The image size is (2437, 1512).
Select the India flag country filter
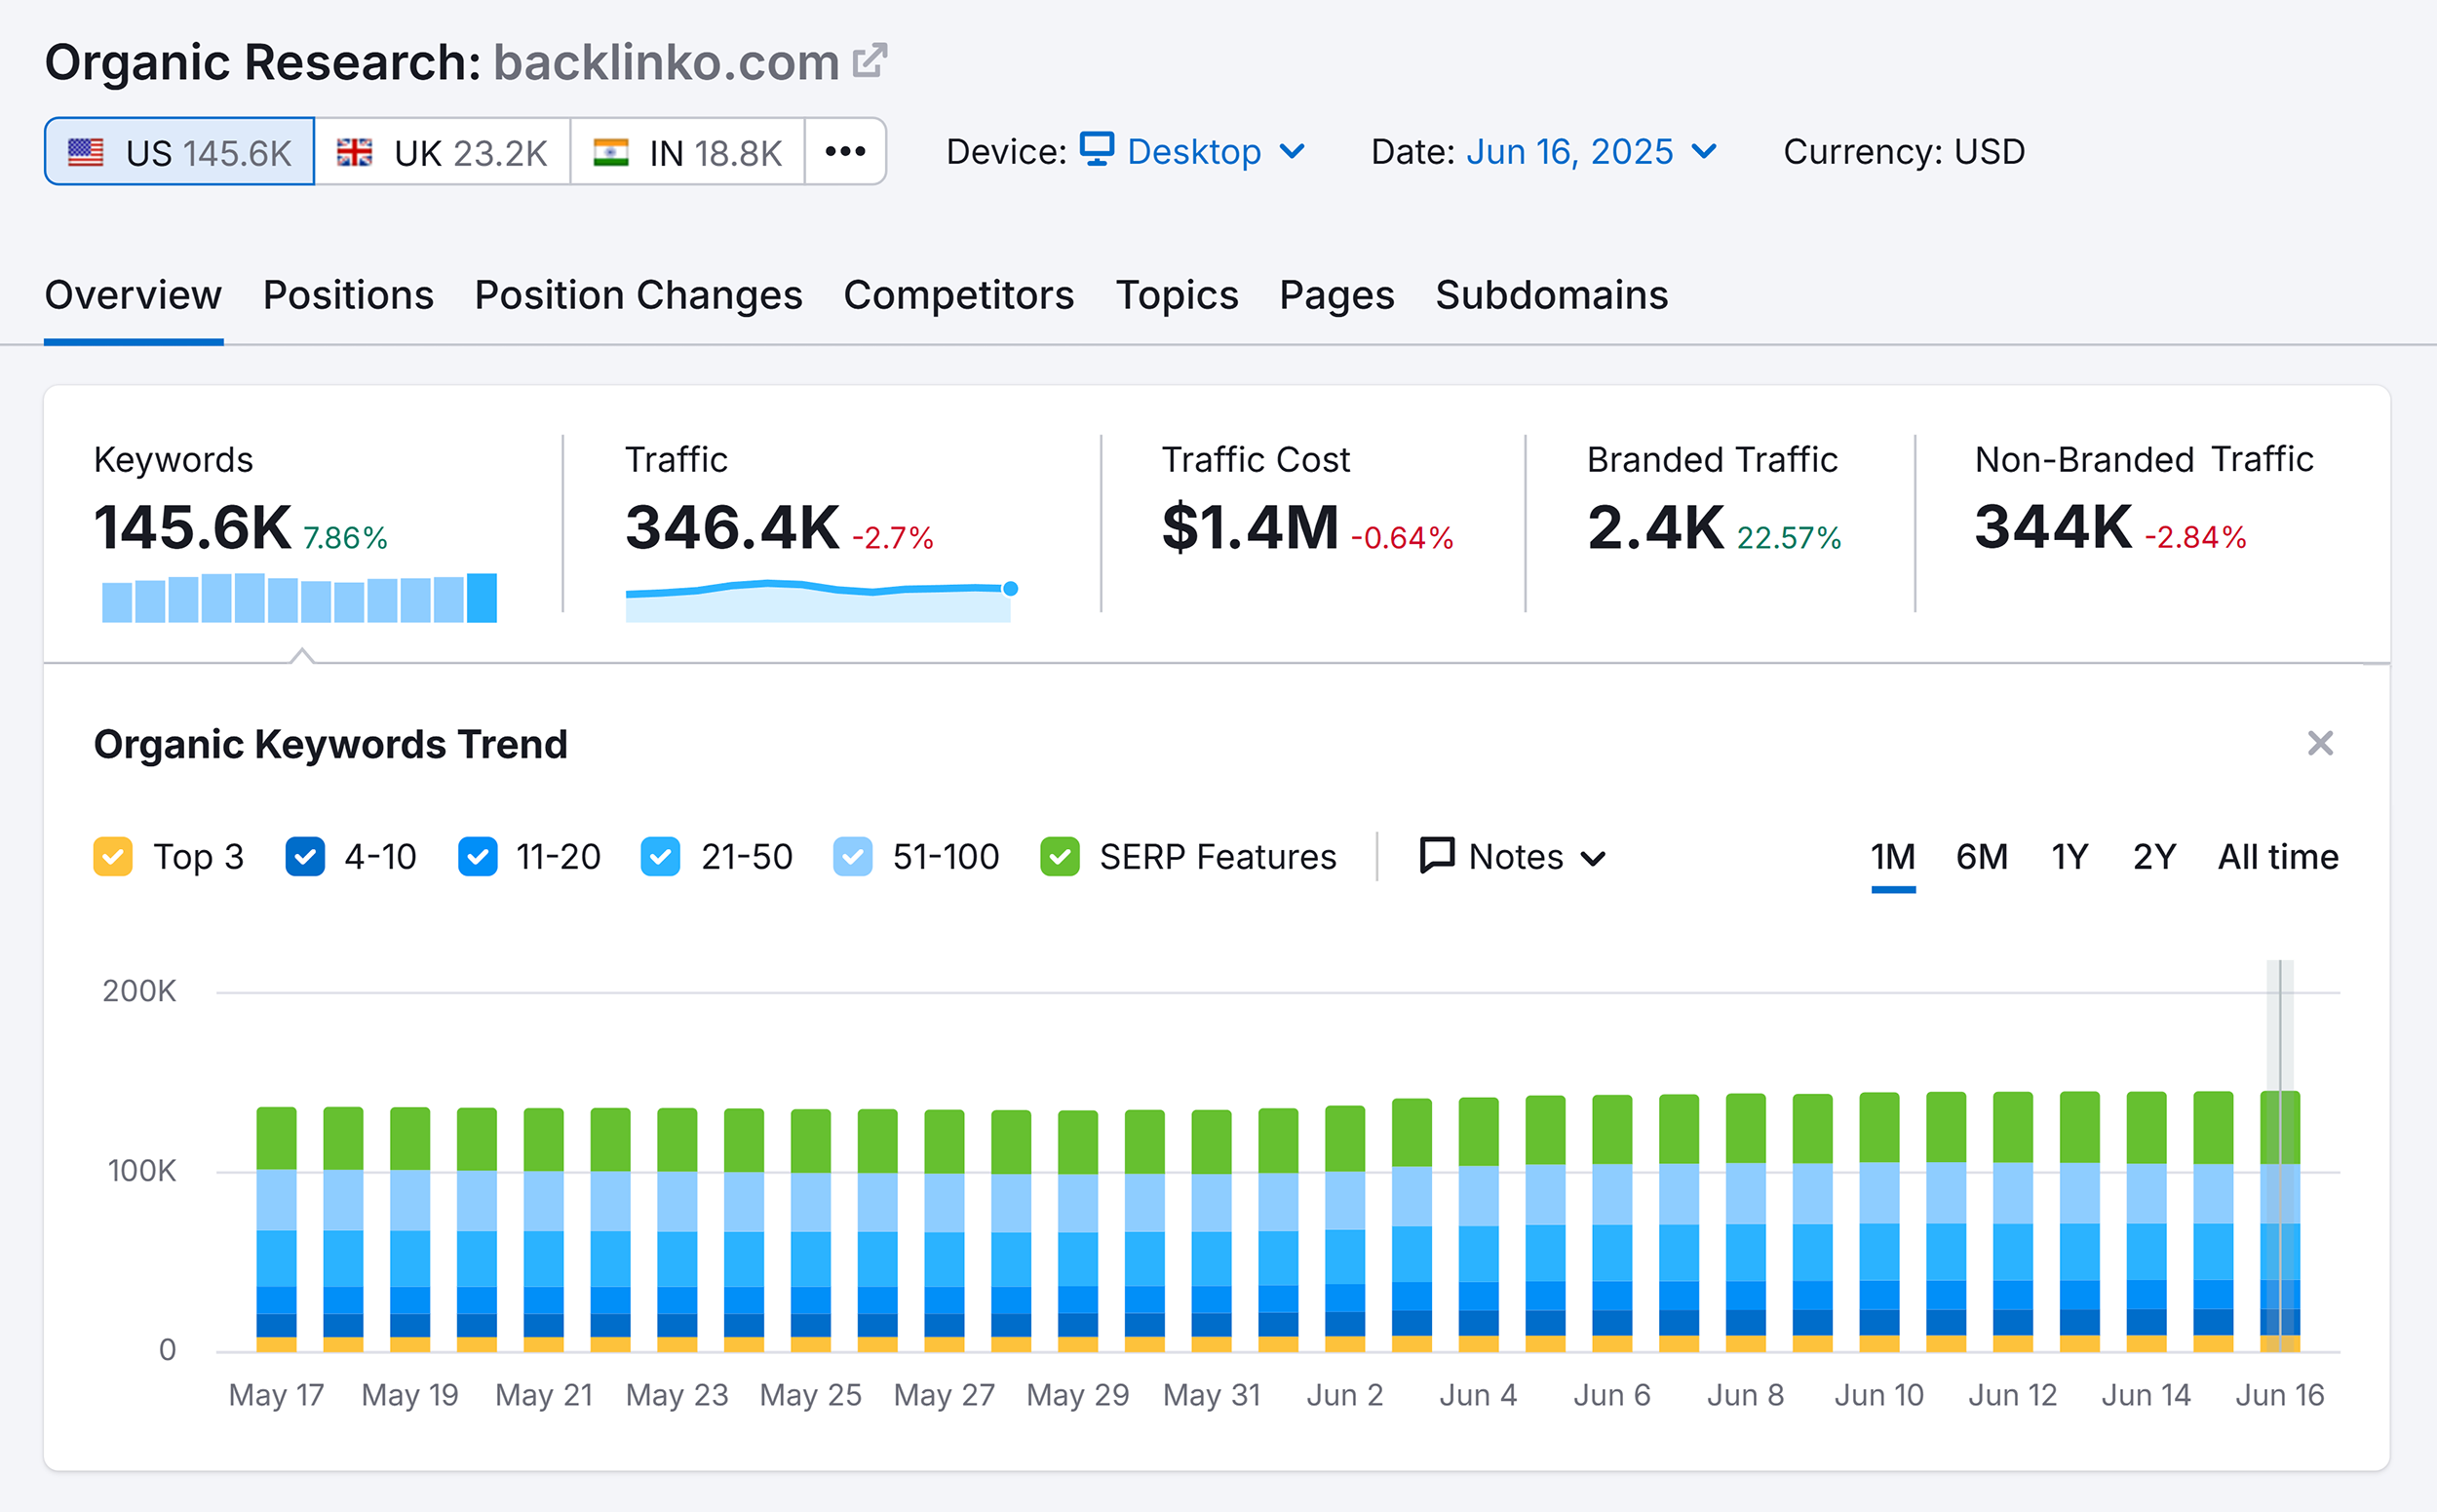[x=687, y=152]
